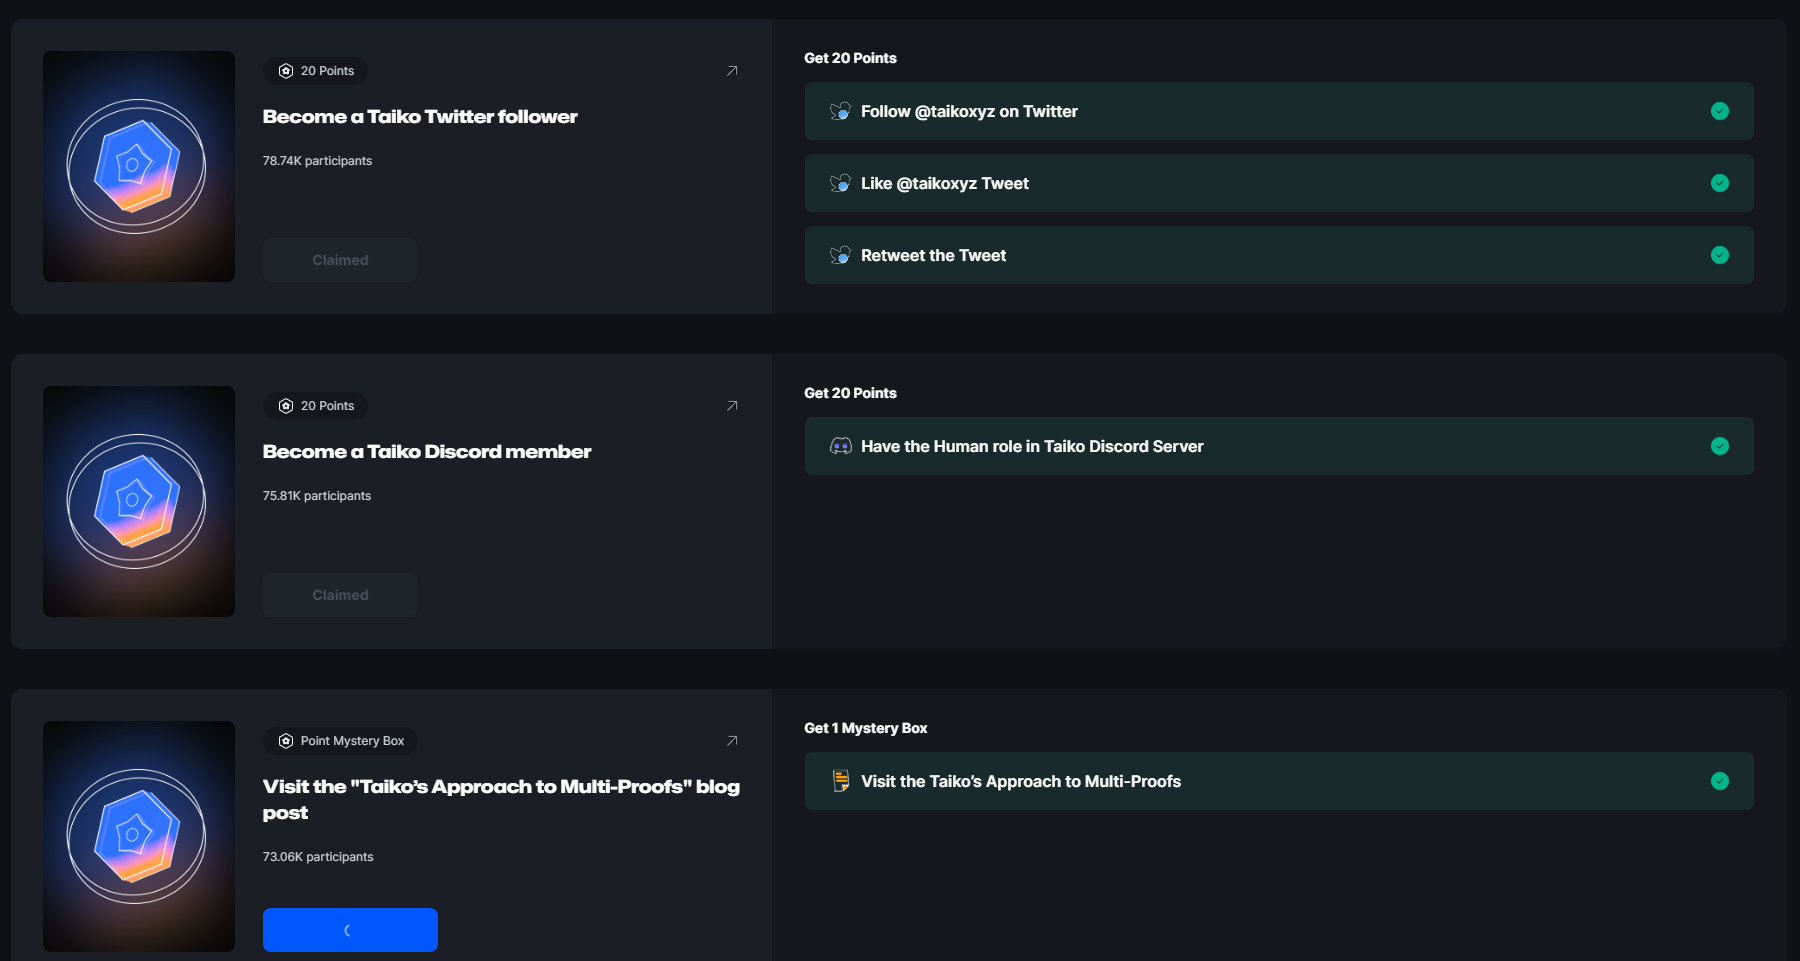The image size is (1800, 961).
Task: Open external link arrow for Multi-Proofs blog quest
Action: tap(732, 741)
